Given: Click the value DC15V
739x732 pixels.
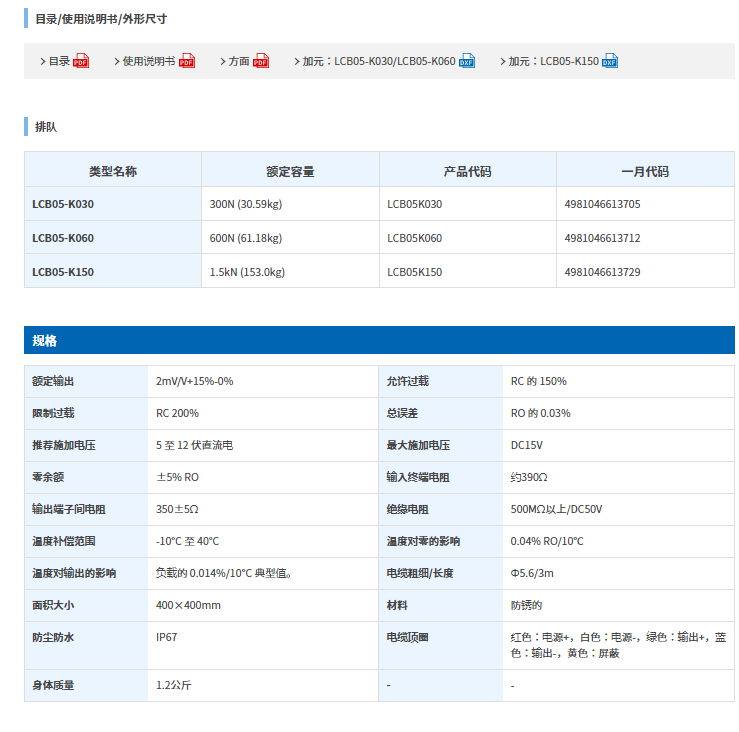Looking at the screenshot, I should (527, 445).
